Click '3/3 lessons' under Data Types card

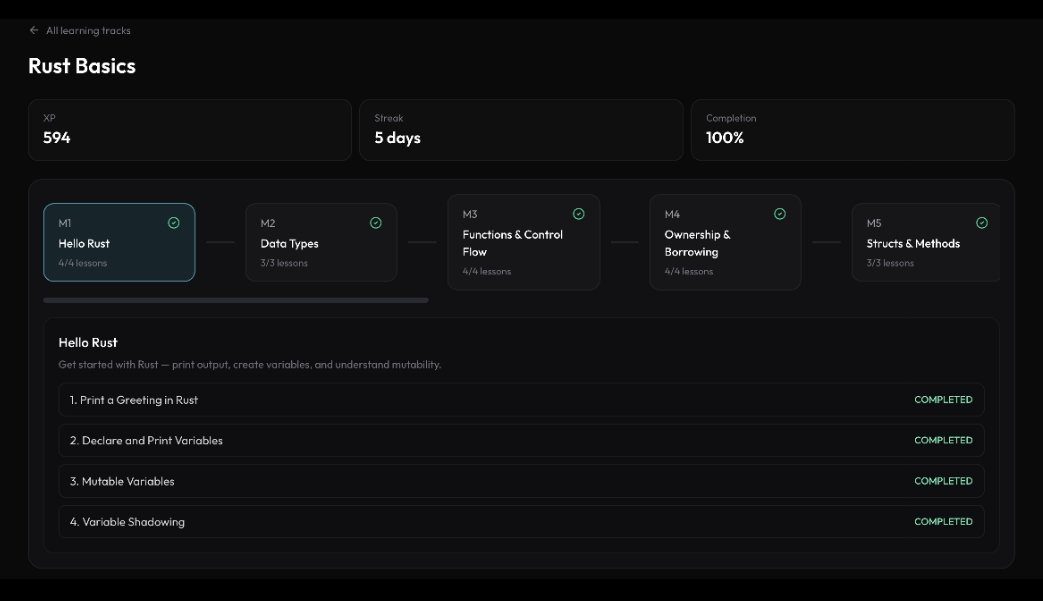(x=284, y=263)
